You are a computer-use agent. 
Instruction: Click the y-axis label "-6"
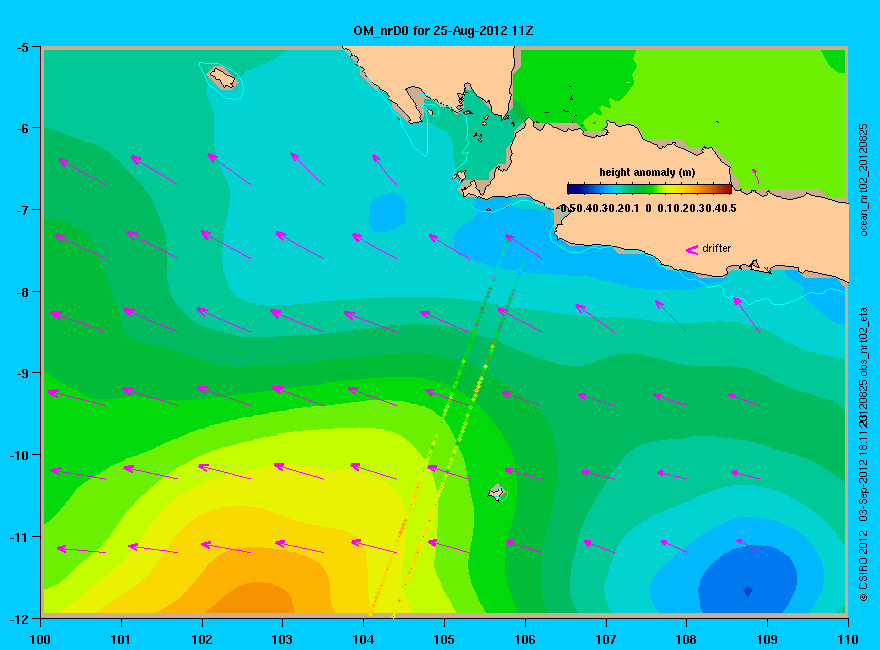[x=22, y=129]
